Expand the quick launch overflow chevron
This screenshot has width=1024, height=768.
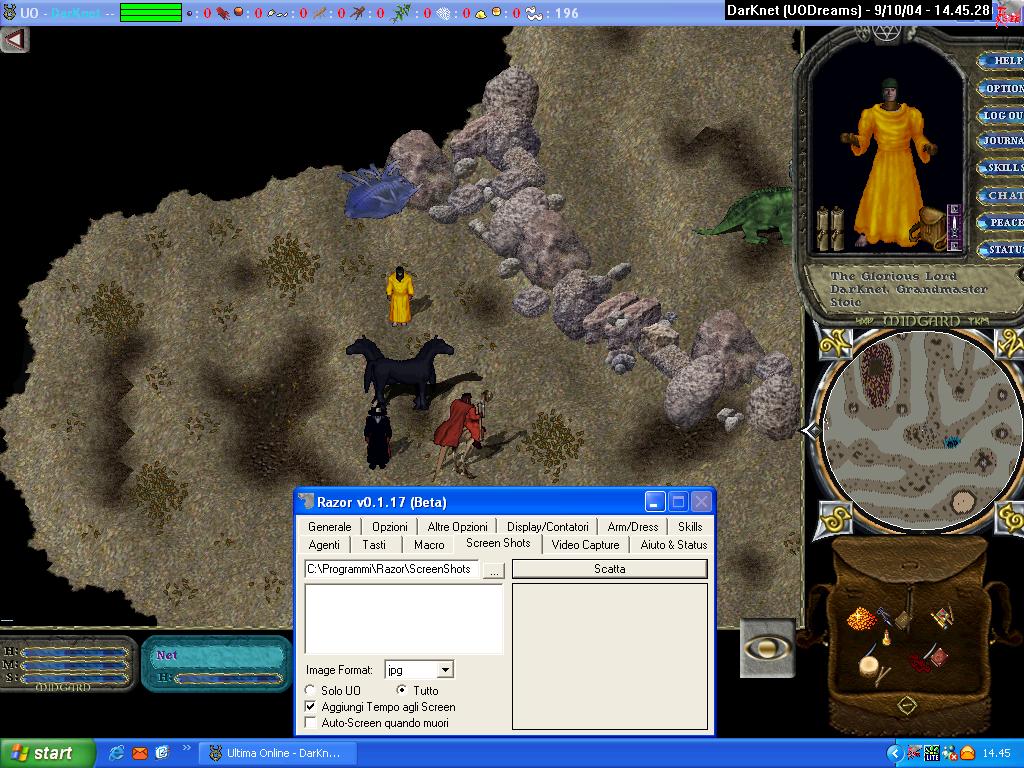click(186, 748)
